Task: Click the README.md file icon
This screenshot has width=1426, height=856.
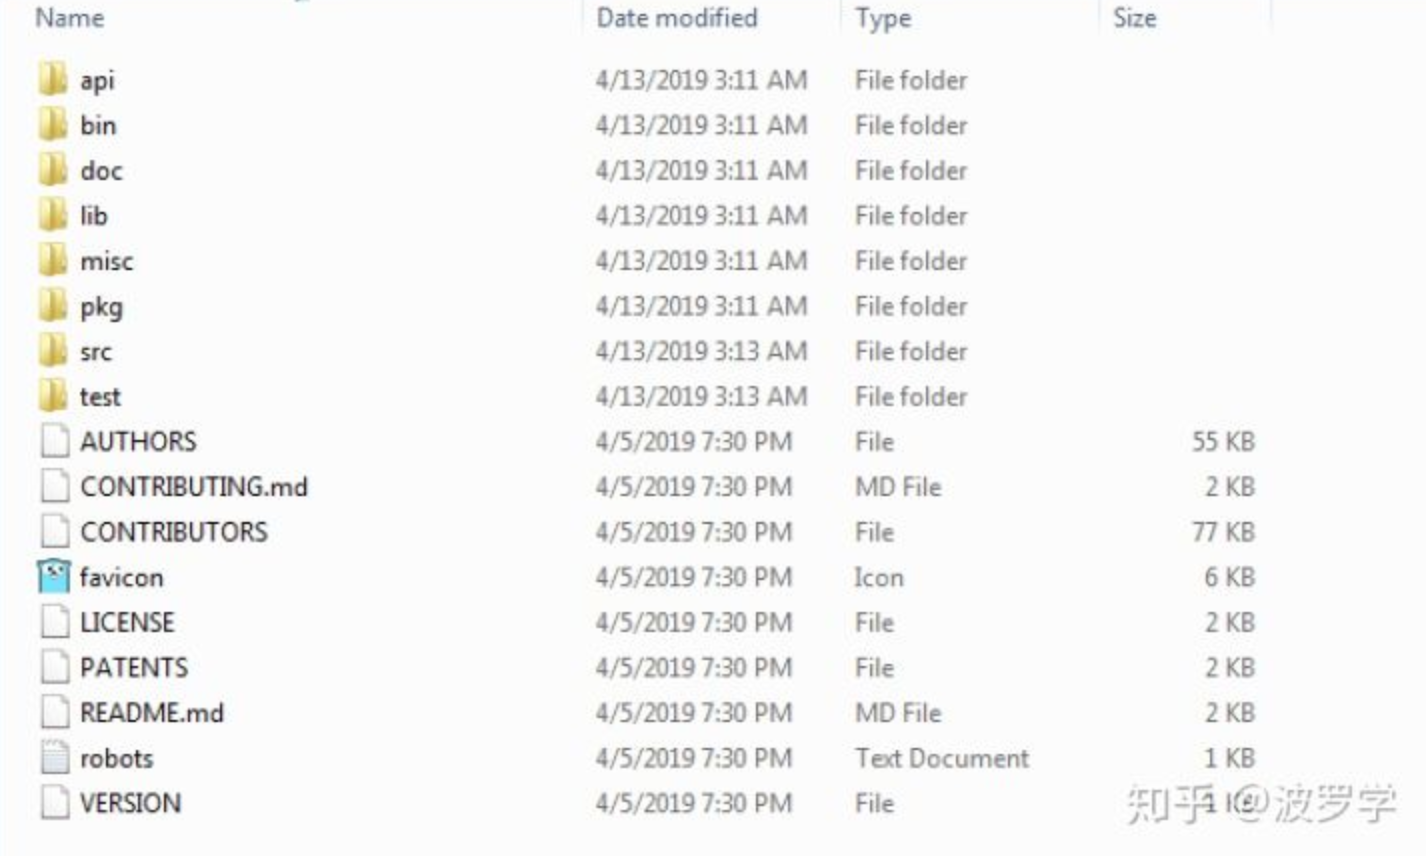Action: point(54,713)
